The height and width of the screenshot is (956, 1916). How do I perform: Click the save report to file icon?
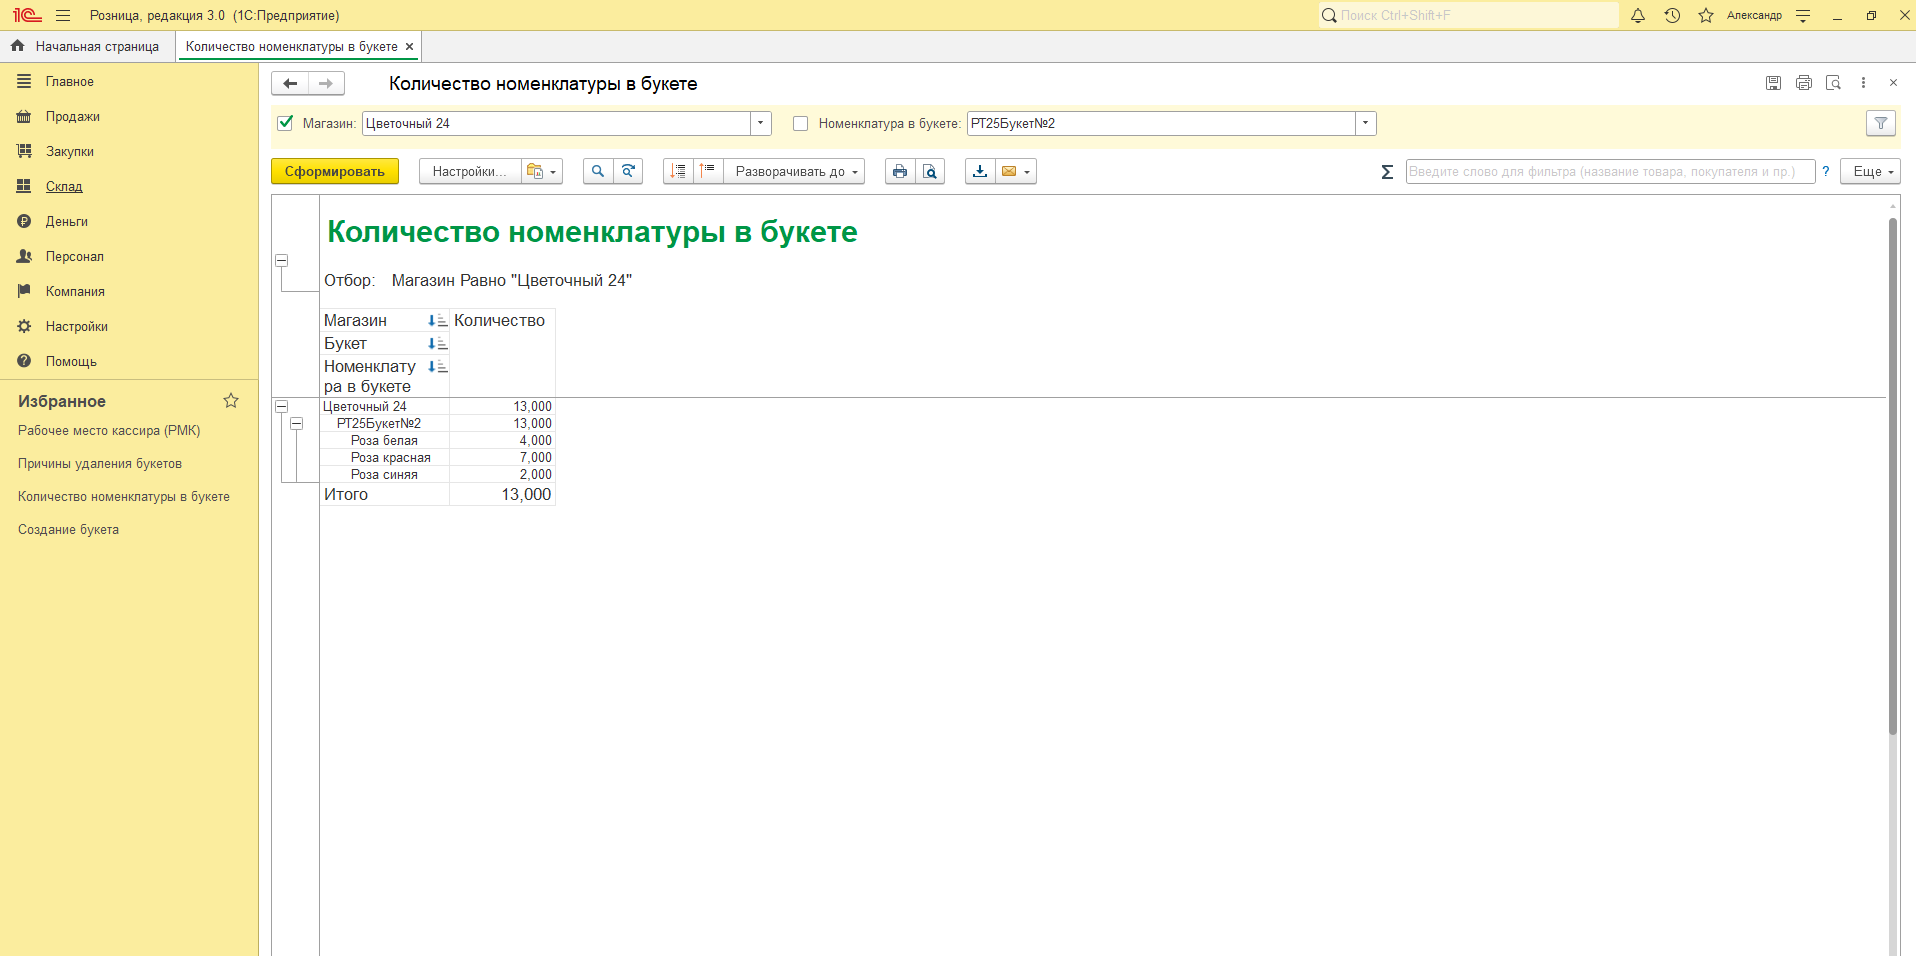pyautogui.click(x=980, y=171)
